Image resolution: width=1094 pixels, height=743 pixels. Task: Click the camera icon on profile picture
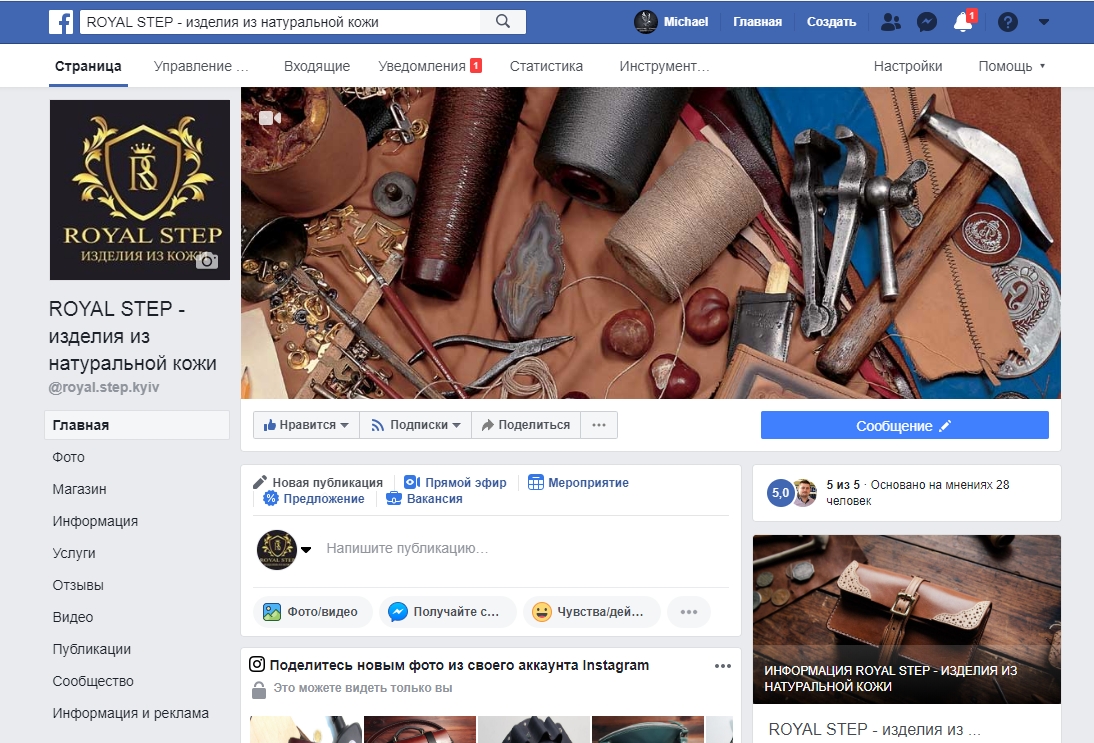click(207, 261)
